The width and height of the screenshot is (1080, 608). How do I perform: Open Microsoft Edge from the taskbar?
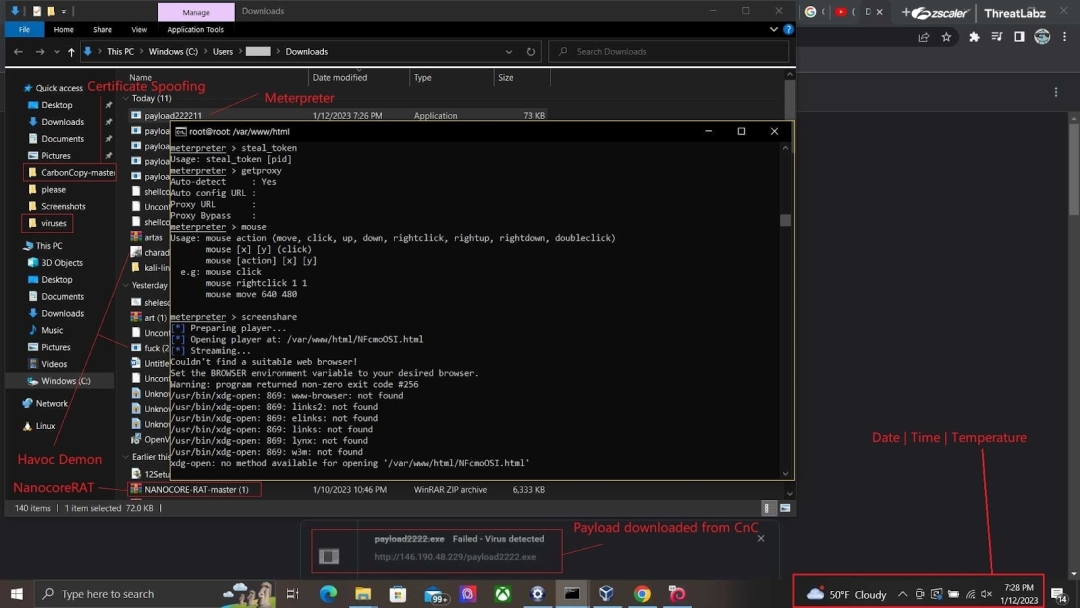(x=329, y=593)
